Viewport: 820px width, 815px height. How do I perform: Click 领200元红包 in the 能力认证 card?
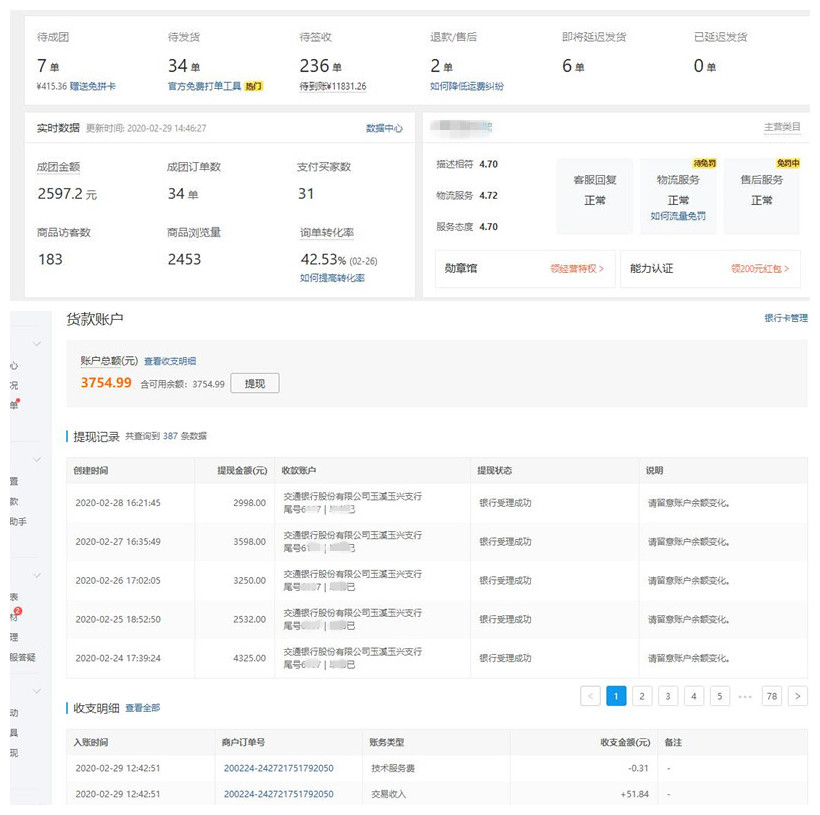click(x=760, y=269)
